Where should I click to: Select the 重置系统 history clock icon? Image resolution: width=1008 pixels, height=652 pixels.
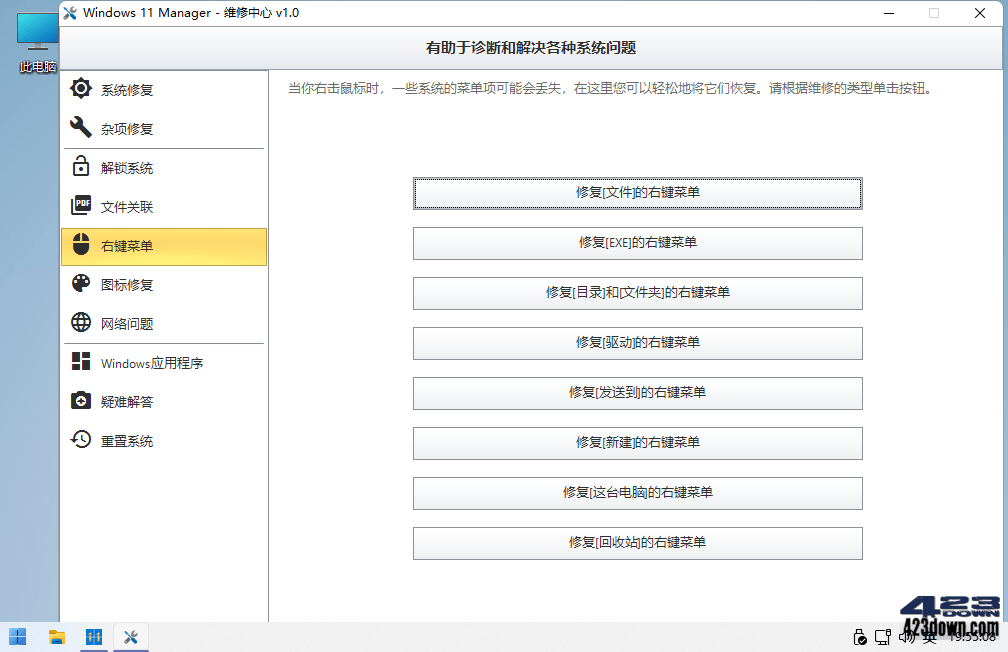pyautogui.click(x=80, y=440)
